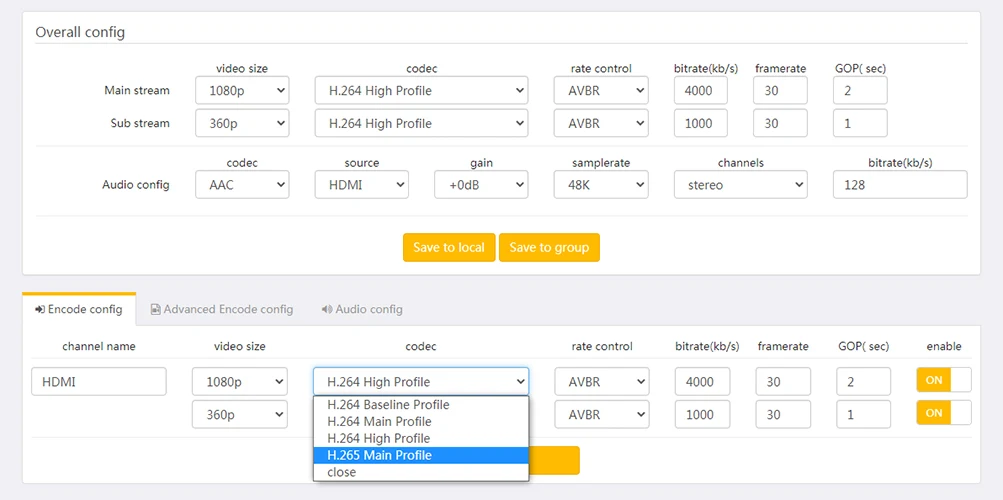Open the audio samplerate dropdown

coord(600,185)
